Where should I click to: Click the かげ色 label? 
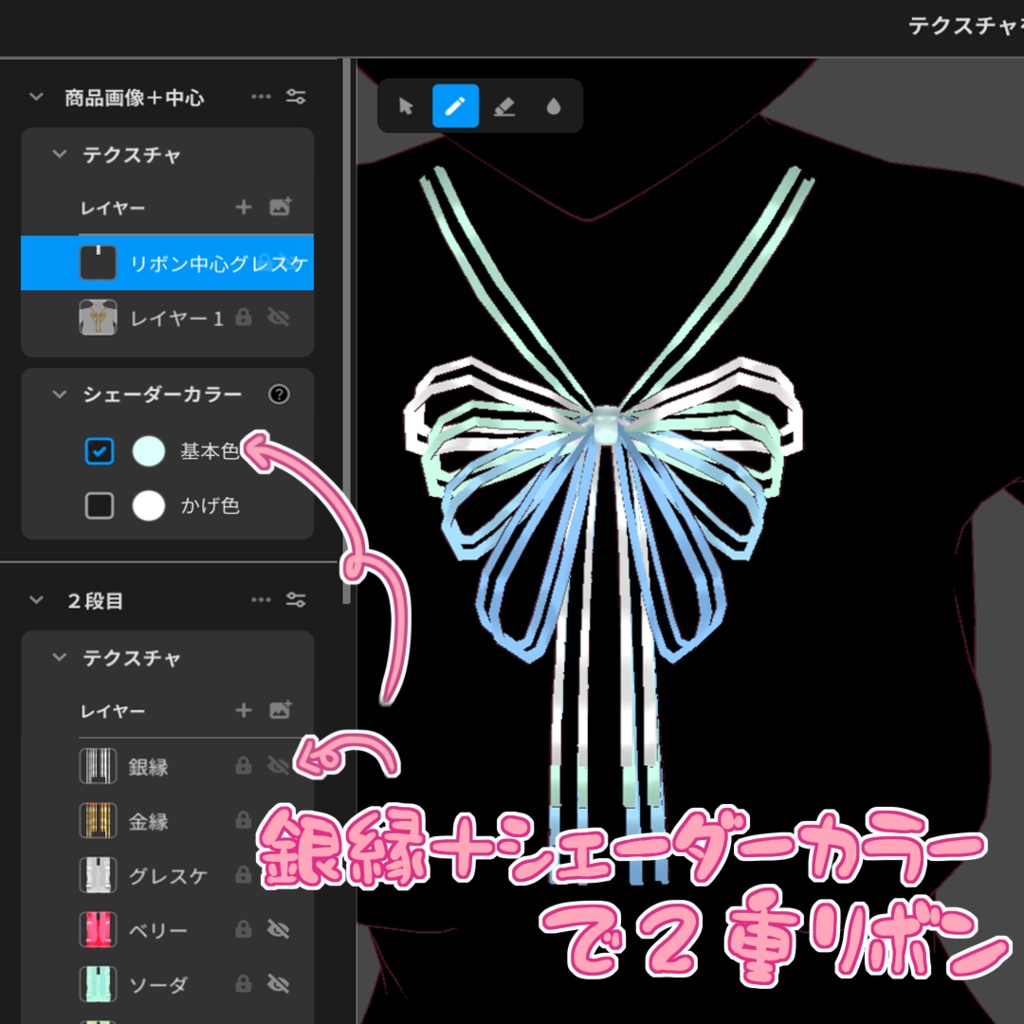pos(210,505)
